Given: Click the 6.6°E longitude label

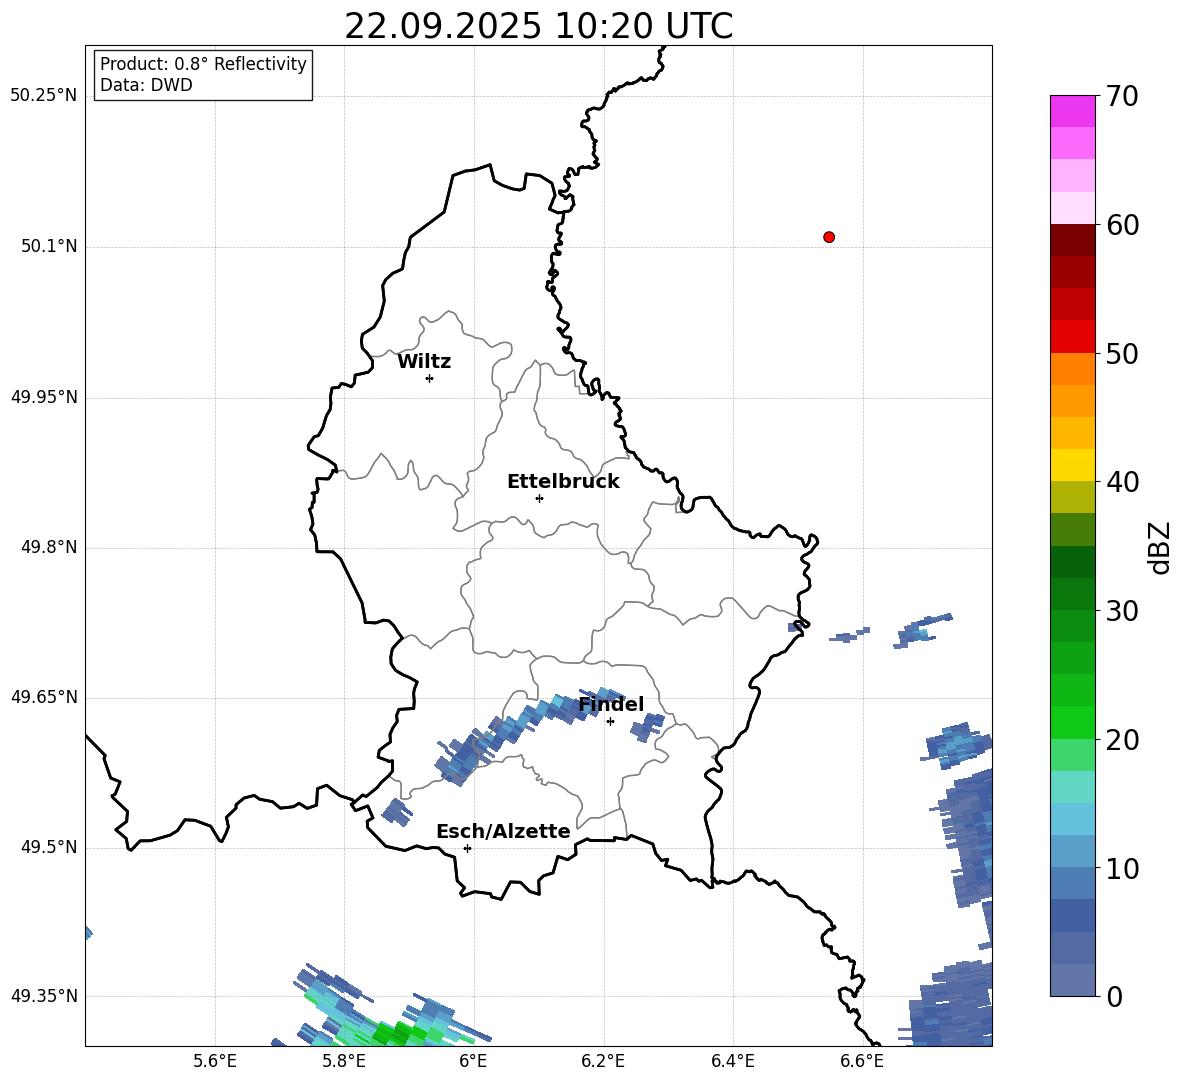Looking at the screenshot, I should pos(862,1061).
